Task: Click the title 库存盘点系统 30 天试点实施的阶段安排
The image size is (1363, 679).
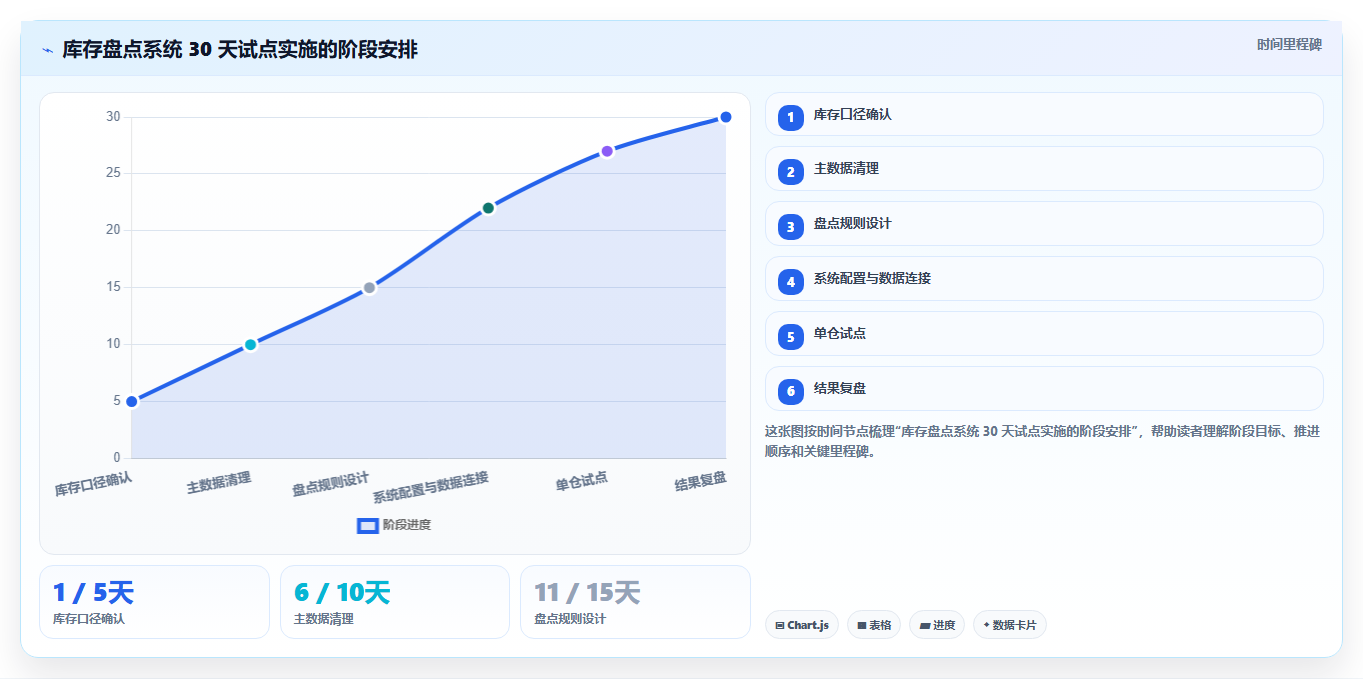Action: [240, 50]
